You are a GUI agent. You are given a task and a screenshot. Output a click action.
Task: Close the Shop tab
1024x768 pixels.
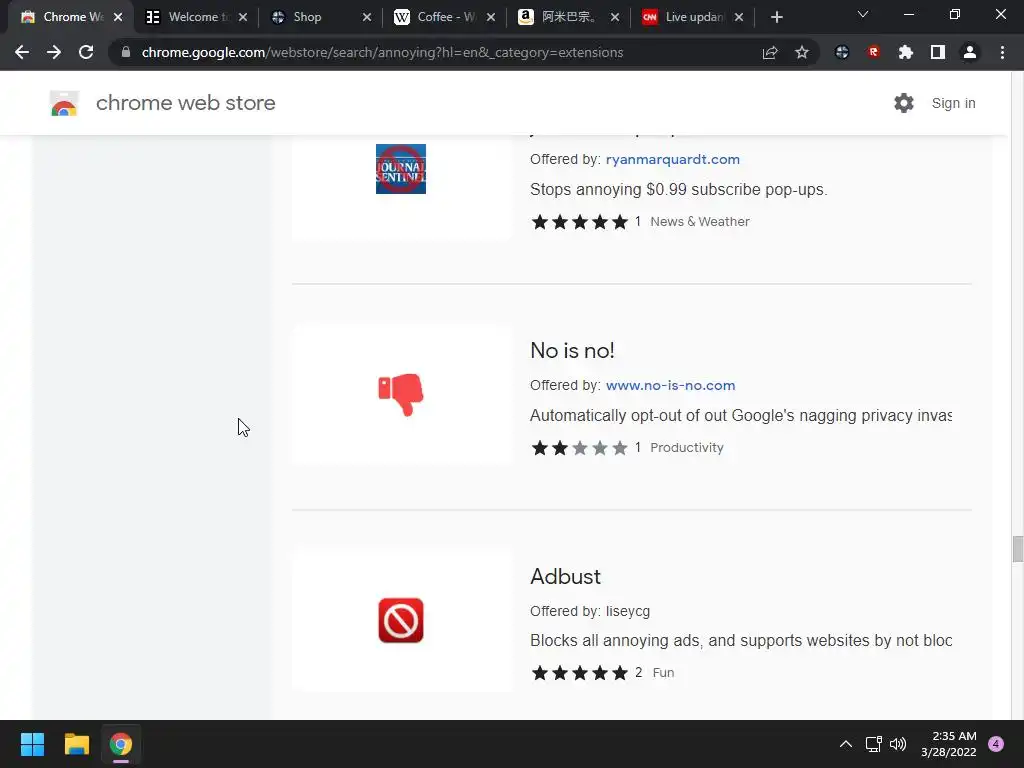pyautogui.click(x=367, y=17)
